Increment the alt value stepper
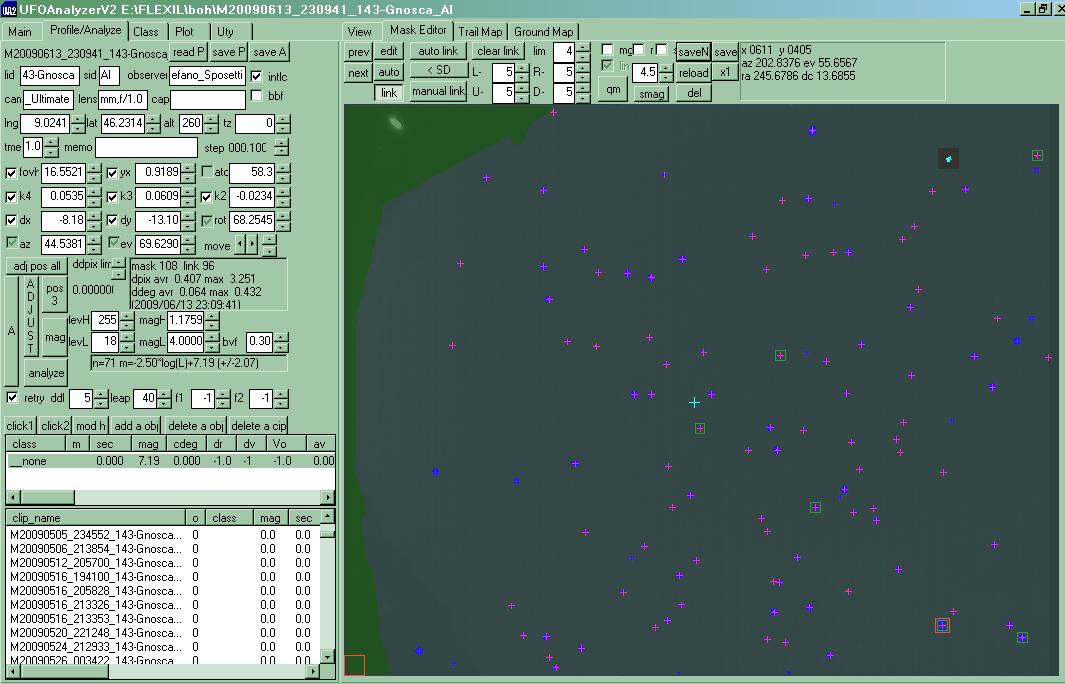The image size is (1065, 684). (211, 119)
